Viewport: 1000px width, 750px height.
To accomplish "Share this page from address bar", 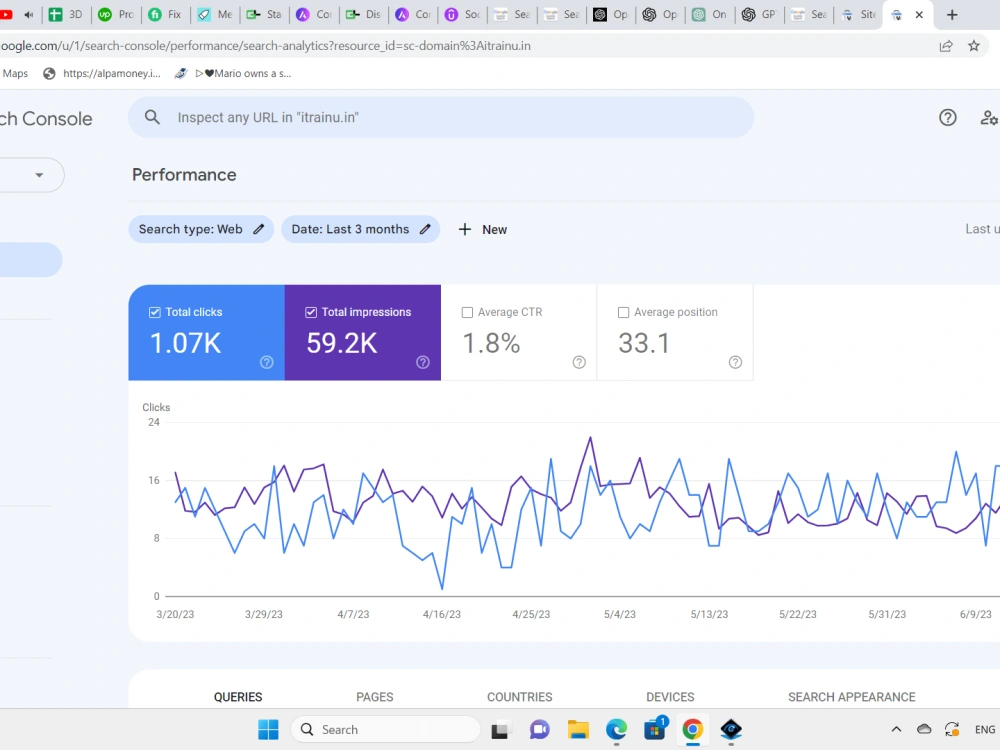I will pos(946,46).
